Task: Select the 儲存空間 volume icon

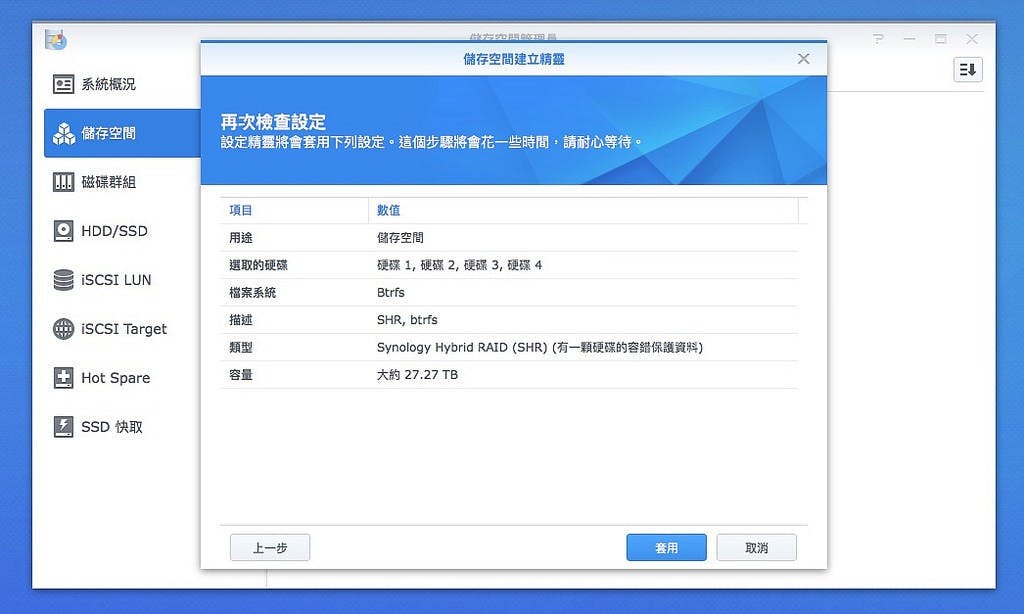Action: tap(63, 134)
